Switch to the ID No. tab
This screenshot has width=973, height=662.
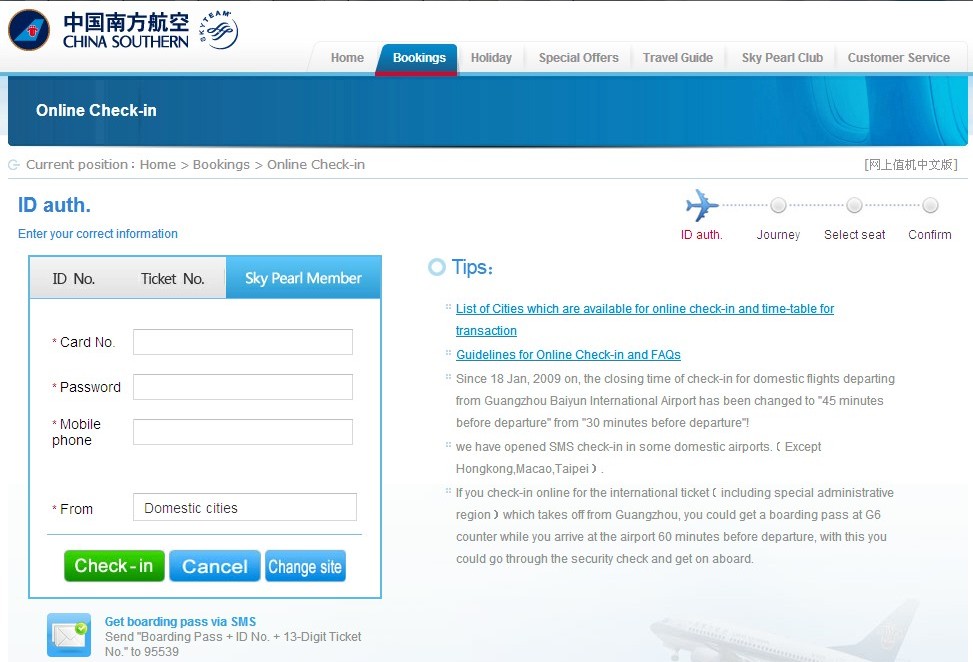tap(74, 279)
